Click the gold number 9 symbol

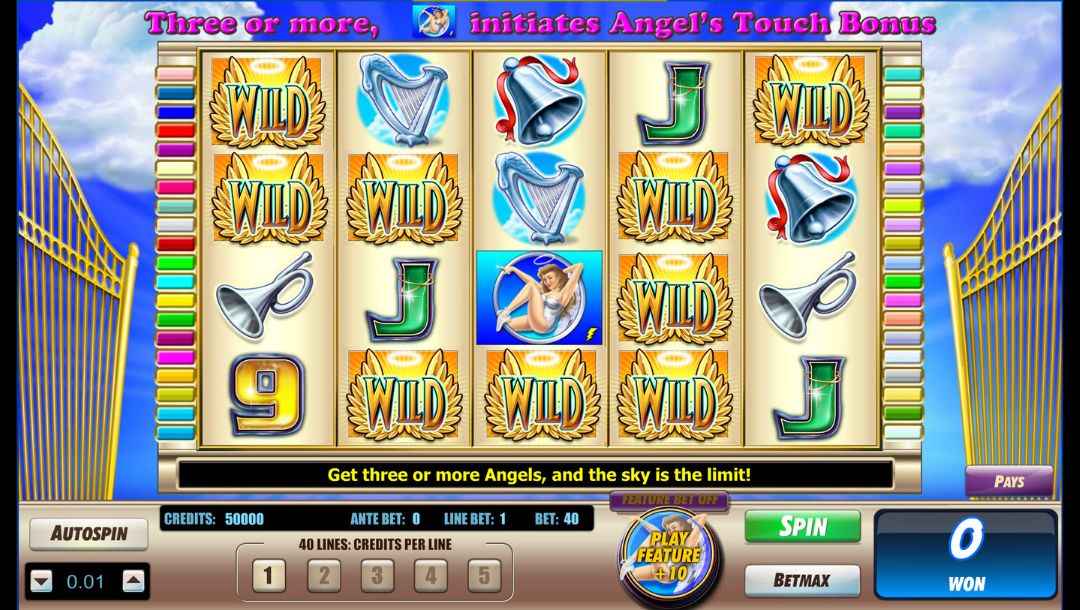tap(266, 395)
